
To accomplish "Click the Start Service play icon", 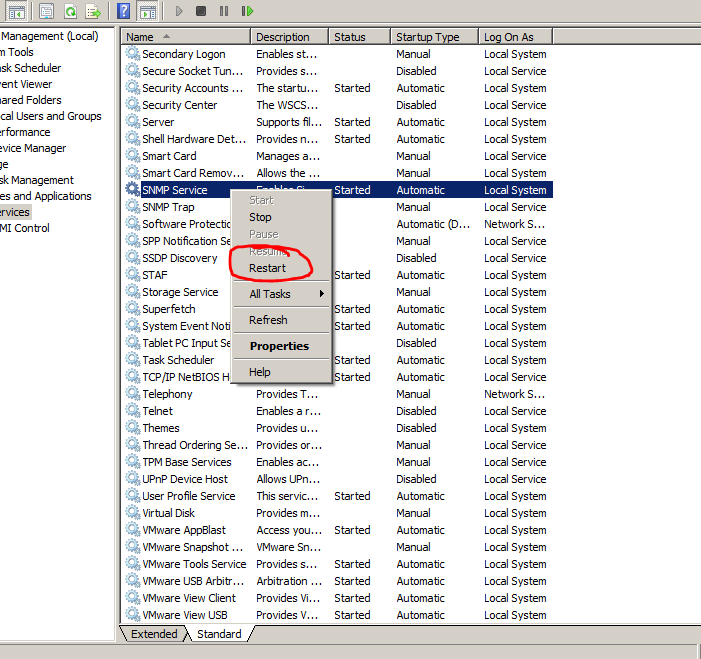I will tap(179, 11).
